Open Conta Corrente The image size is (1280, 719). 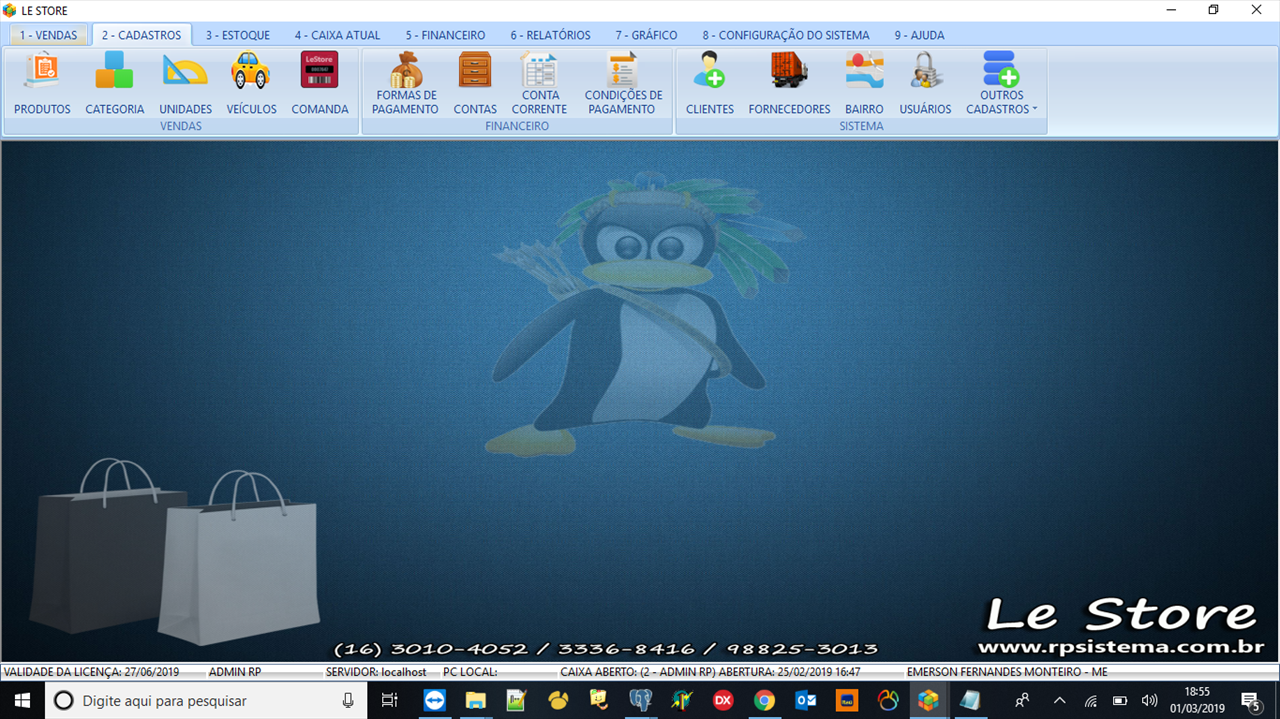[x=540, y=84]
